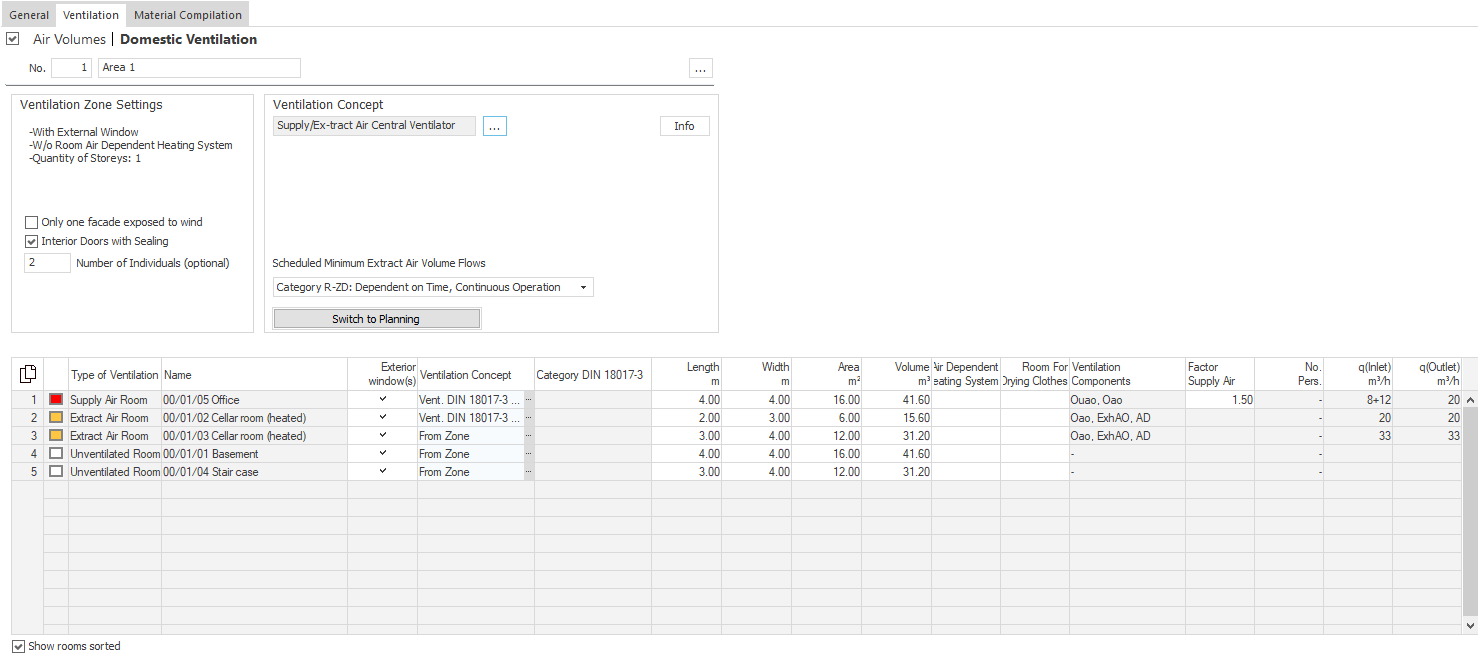Click the table scrollbar down arrow
The image size is (1478, 667).
[x=1470, y=625]
